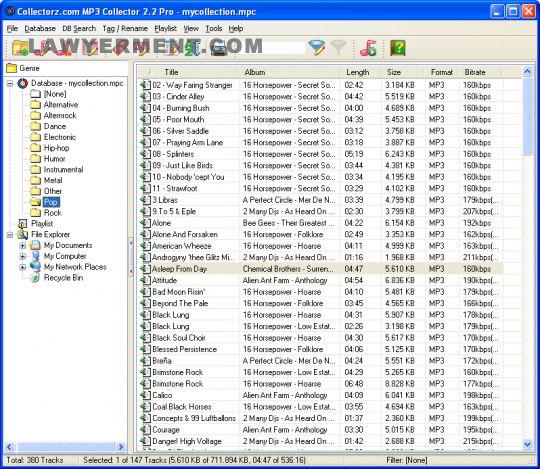
Task: Sort tracks by the Format column header
Action: (x=442, y=72)
